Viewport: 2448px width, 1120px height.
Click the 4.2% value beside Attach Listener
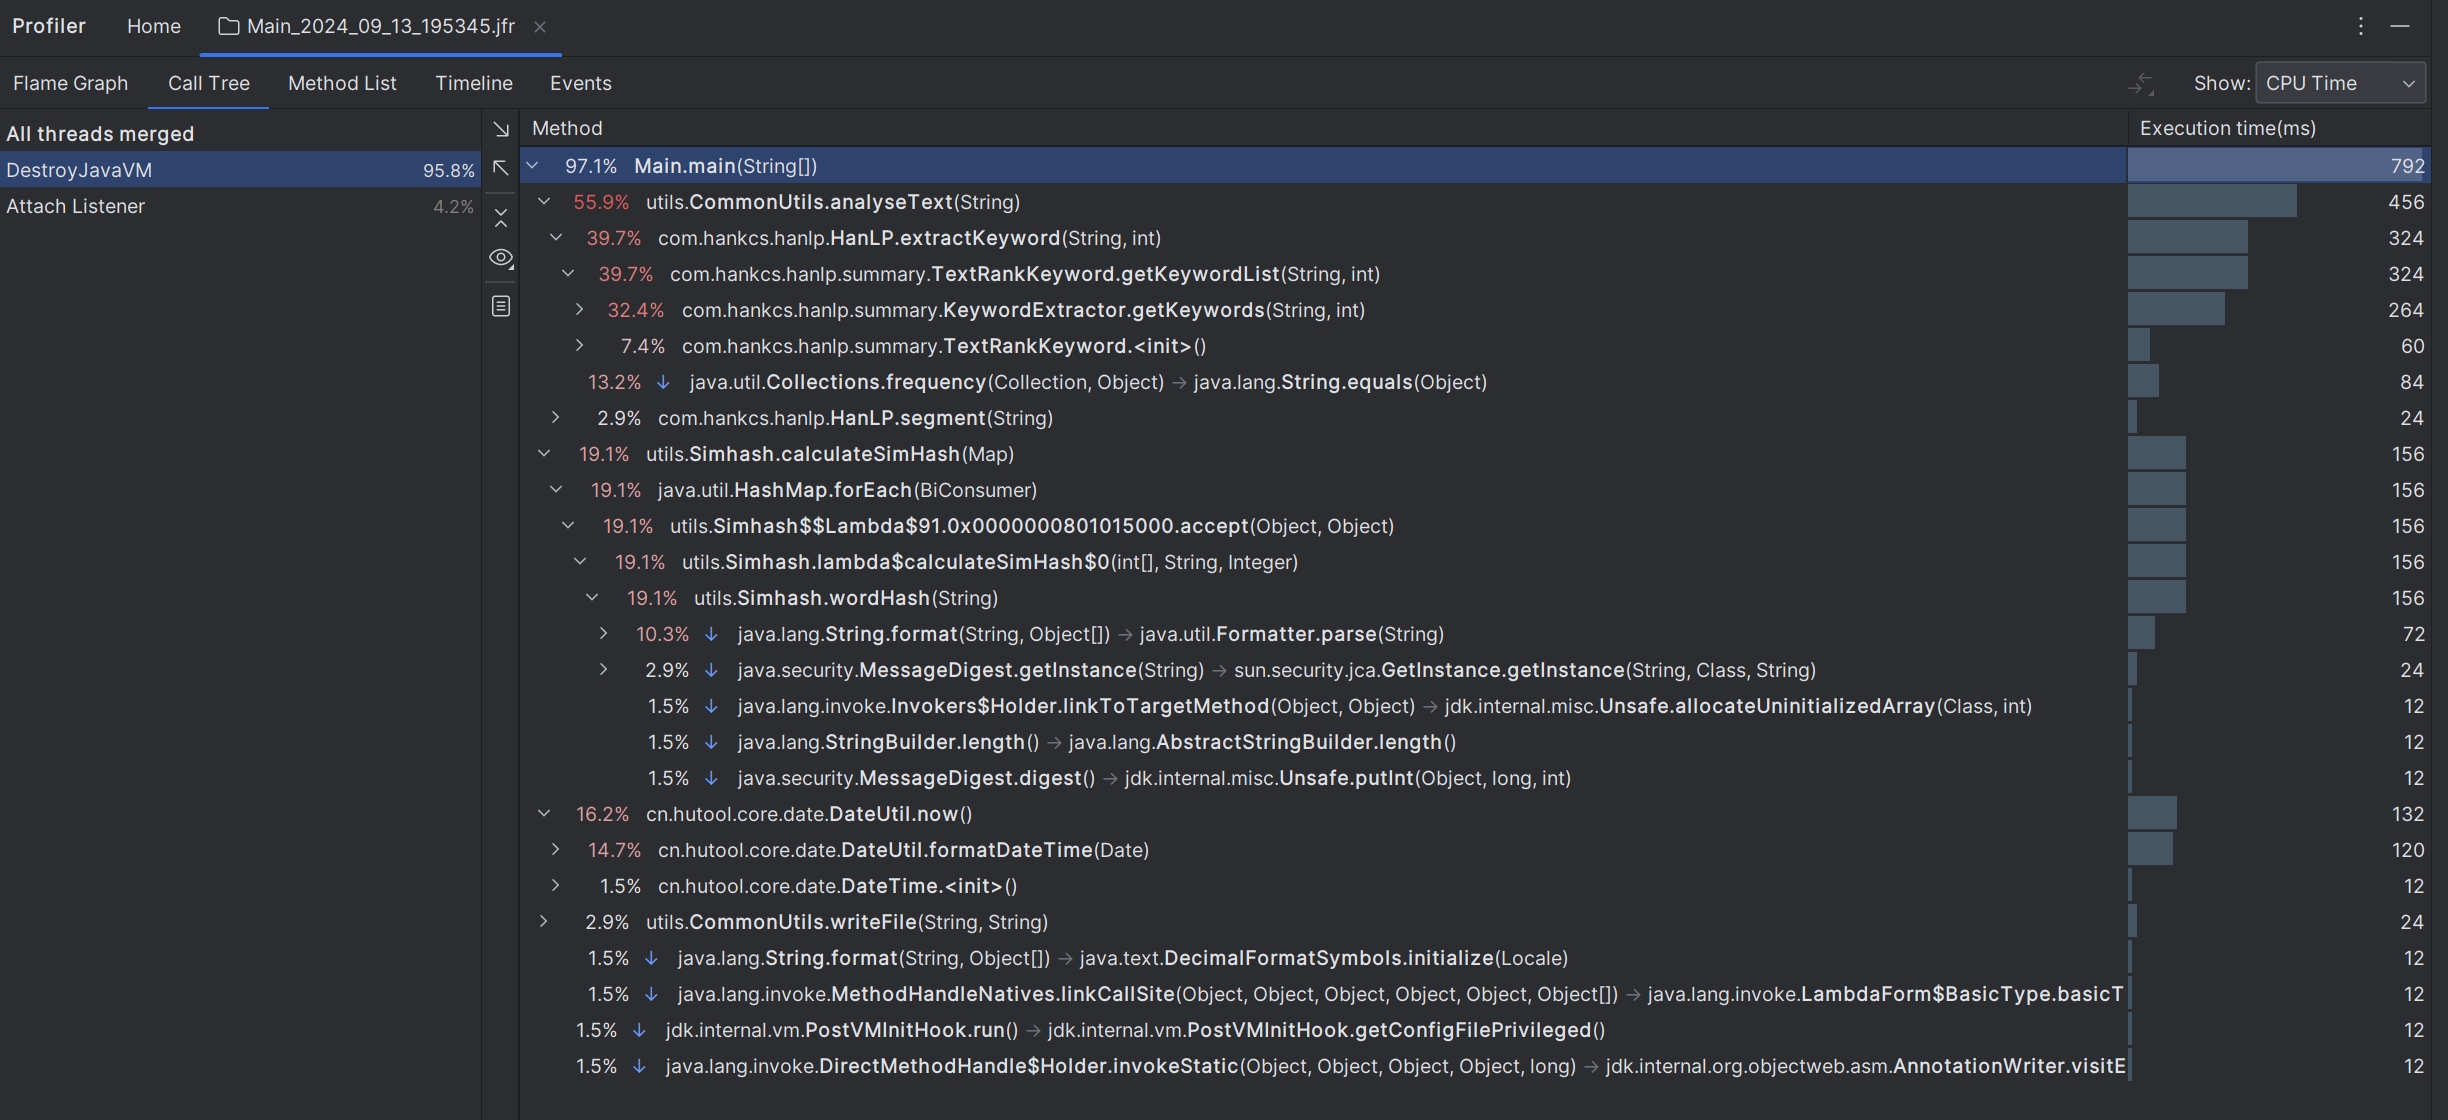[453, 207]
